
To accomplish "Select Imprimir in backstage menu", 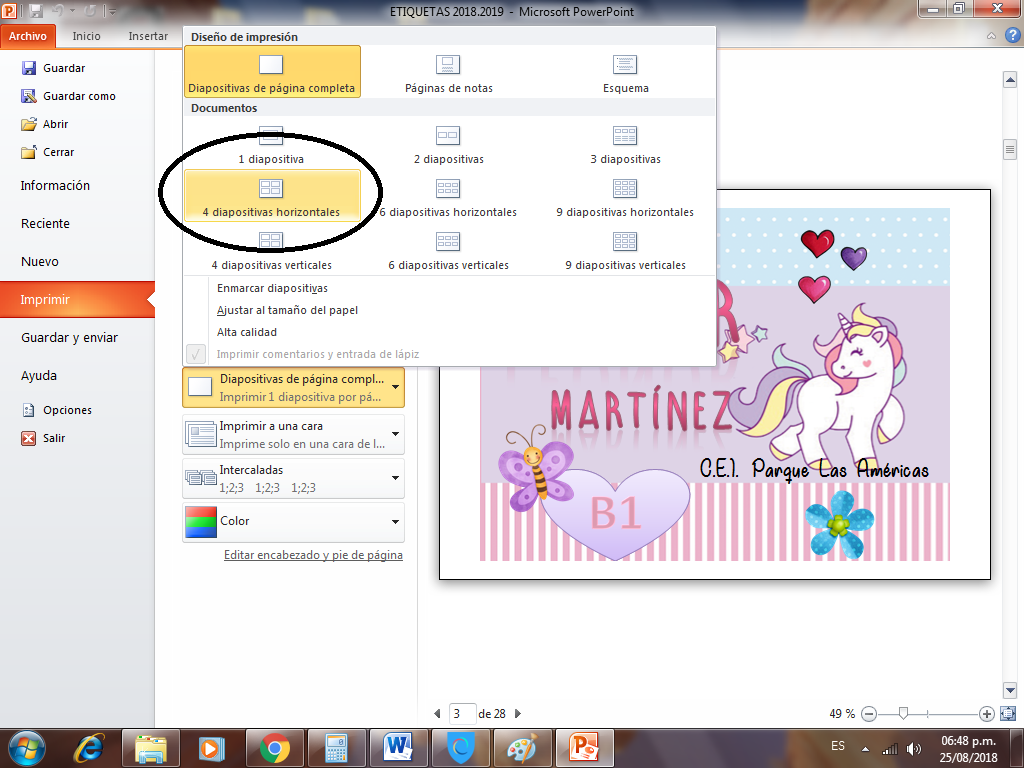I will pyautogui.click(x=77, y=300).
